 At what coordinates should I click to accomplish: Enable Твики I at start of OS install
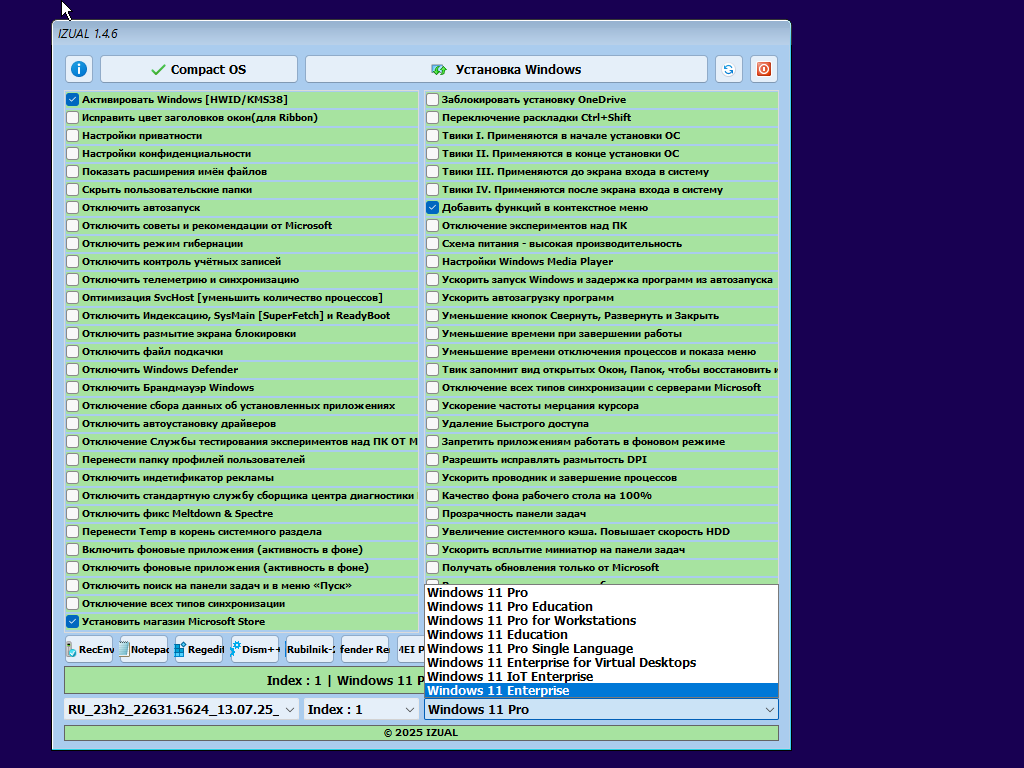point(432,136)
